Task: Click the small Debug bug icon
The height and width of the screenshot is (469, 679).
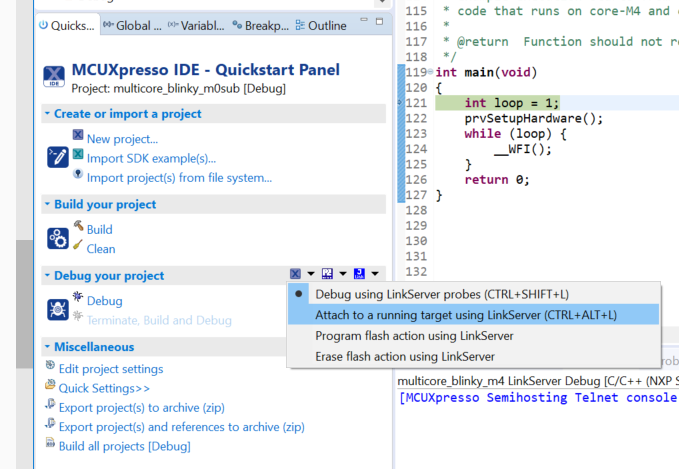Action: point(78,296)
